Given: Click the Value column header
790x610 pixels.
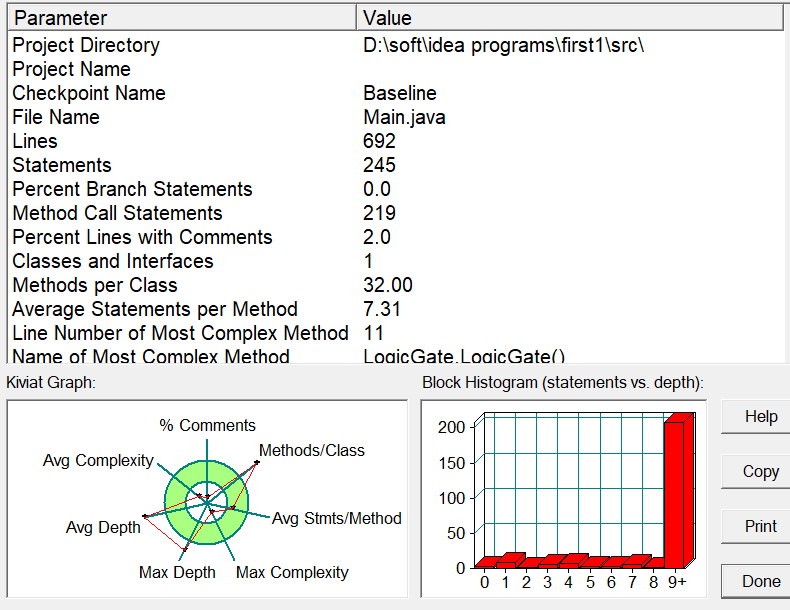Looking at the screenshot, I should [570, 18].
